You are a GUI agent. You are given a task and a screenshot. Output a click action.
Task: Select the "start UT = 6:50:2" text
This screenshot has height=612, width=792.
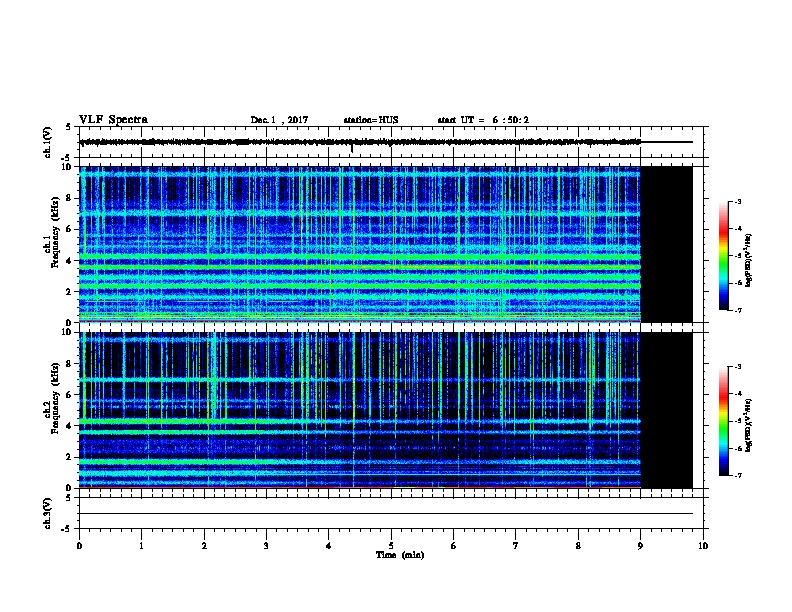click(x=483, y=120)
